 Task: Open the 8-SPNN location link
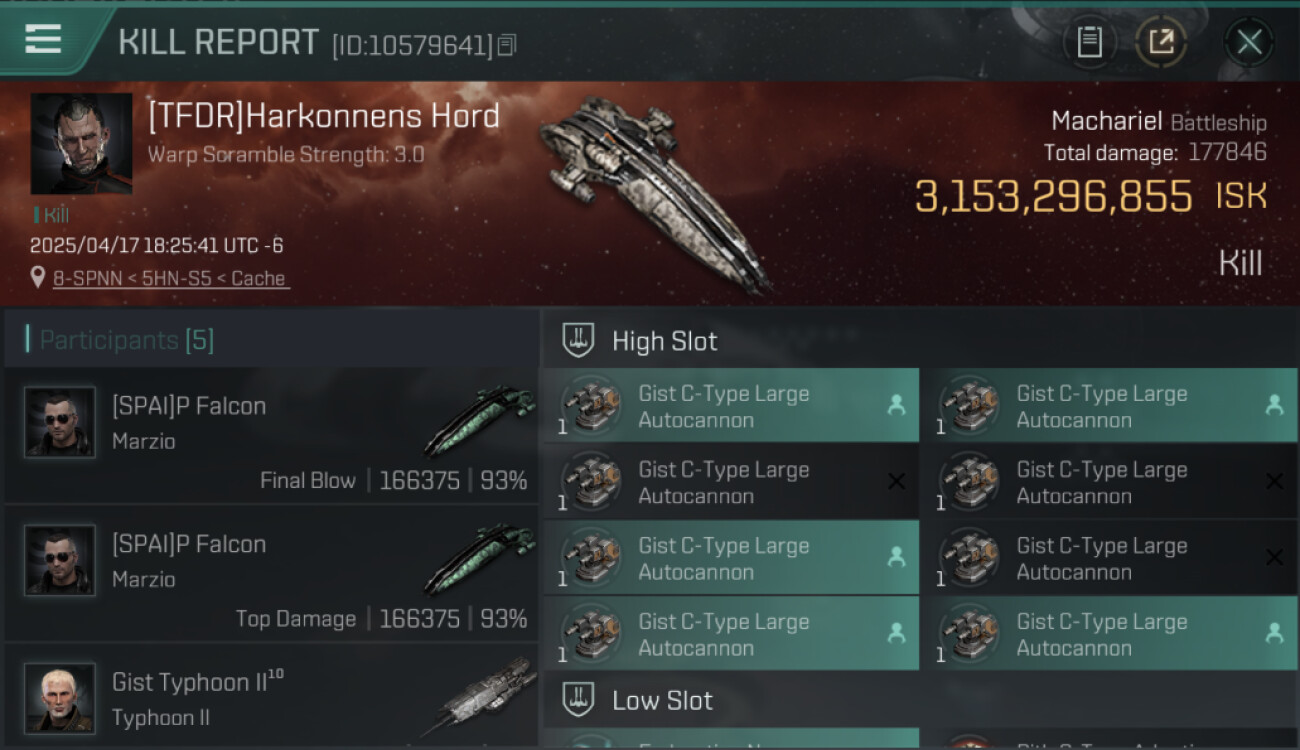[x=171, y=279]
